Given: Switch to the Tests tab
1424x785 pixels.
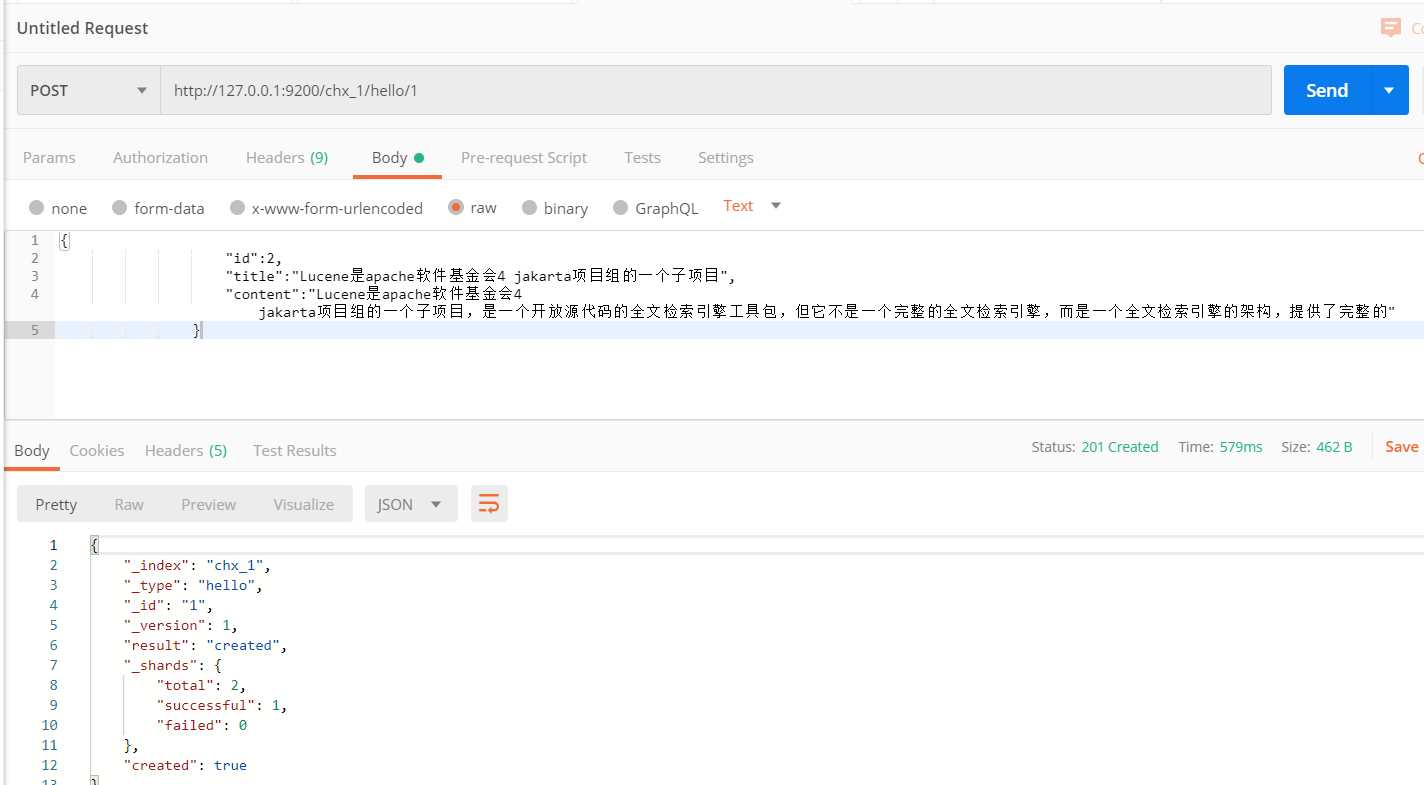Looking at the screenshot, I should pos(642,157).
